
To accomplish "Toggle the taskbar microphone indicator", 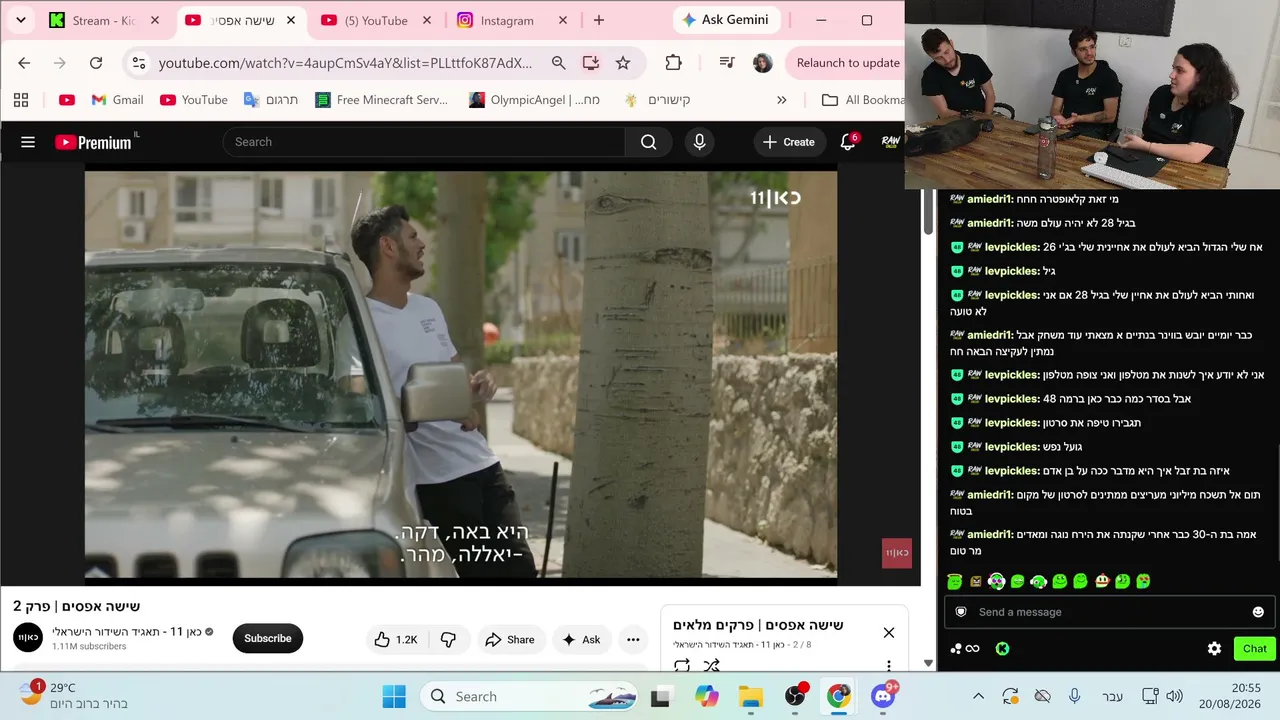I will (x=1074, y=696).
